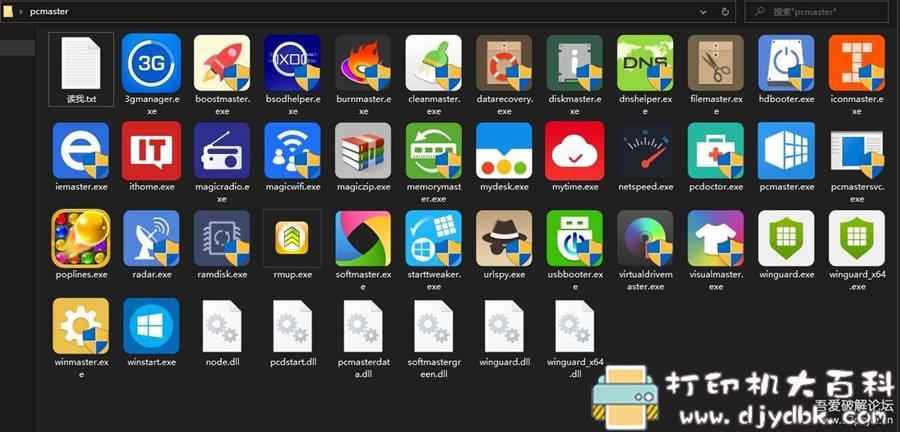Select the pcmaster.exe blue icon
This screenshot has height=432, width=900.
[786, 150]
